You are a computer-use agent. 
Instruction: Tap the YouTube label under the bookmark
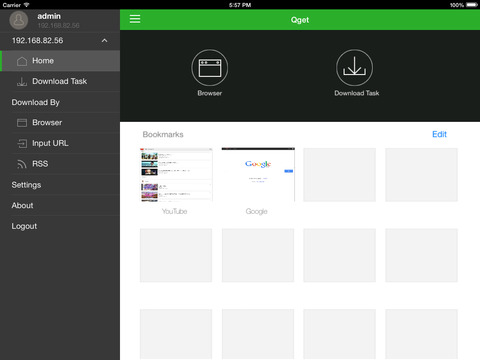(x=174, y=211)
